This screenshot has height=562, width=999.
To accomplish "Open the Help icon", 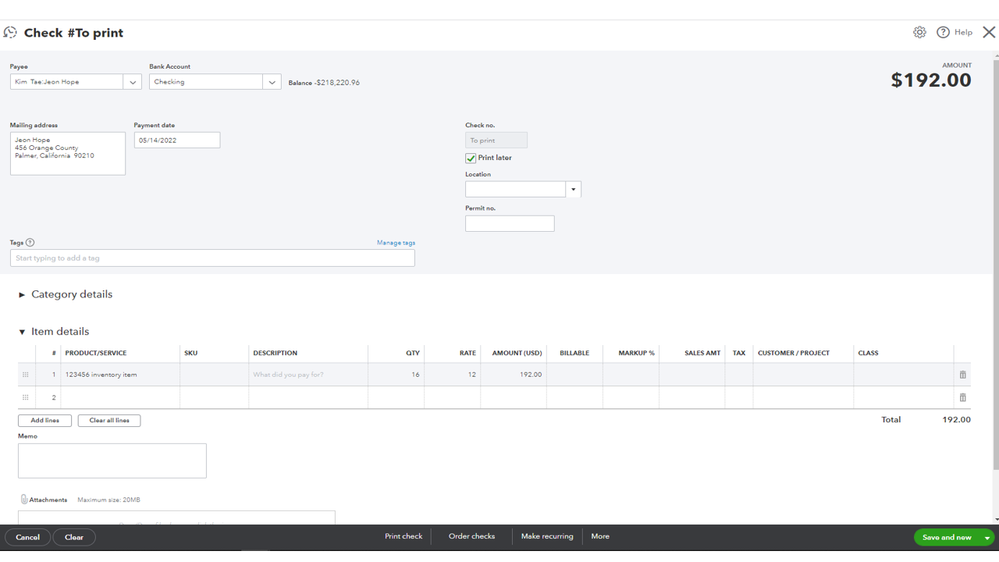I will point(943,32).
